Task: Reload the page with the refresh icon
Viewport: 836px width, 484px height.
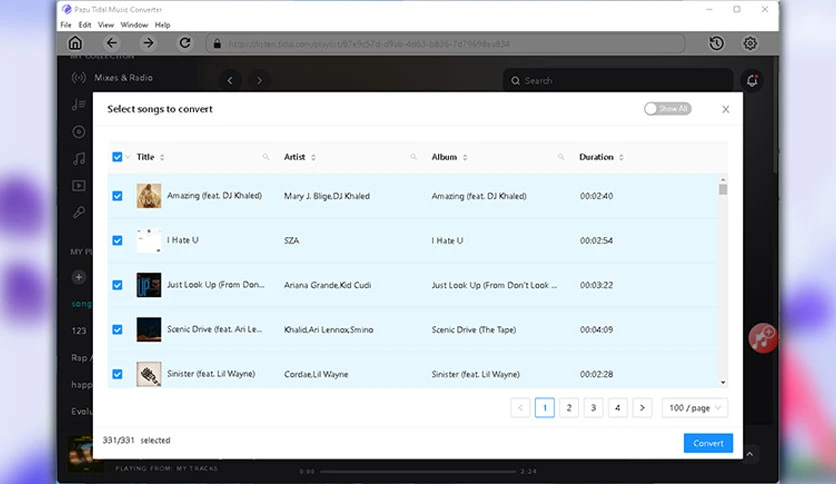Action: click(x=184, y=43)
